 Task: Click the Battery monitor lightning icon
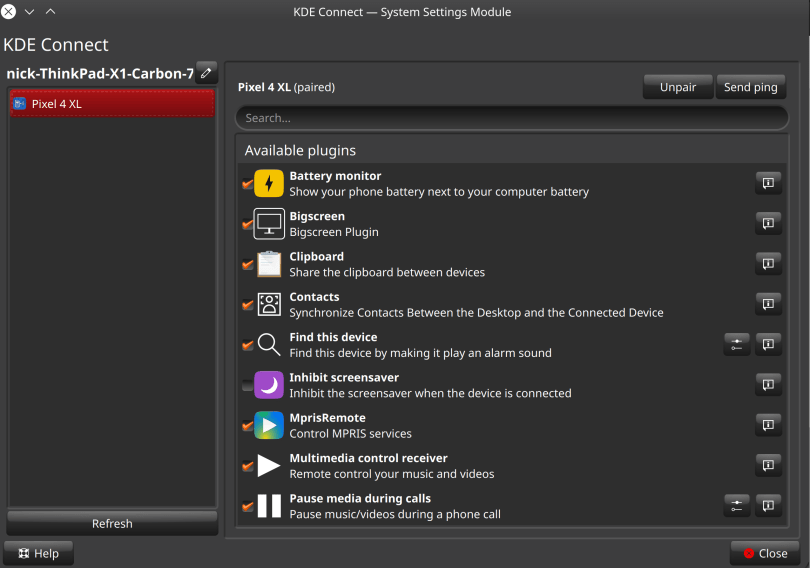coord(269,183)
